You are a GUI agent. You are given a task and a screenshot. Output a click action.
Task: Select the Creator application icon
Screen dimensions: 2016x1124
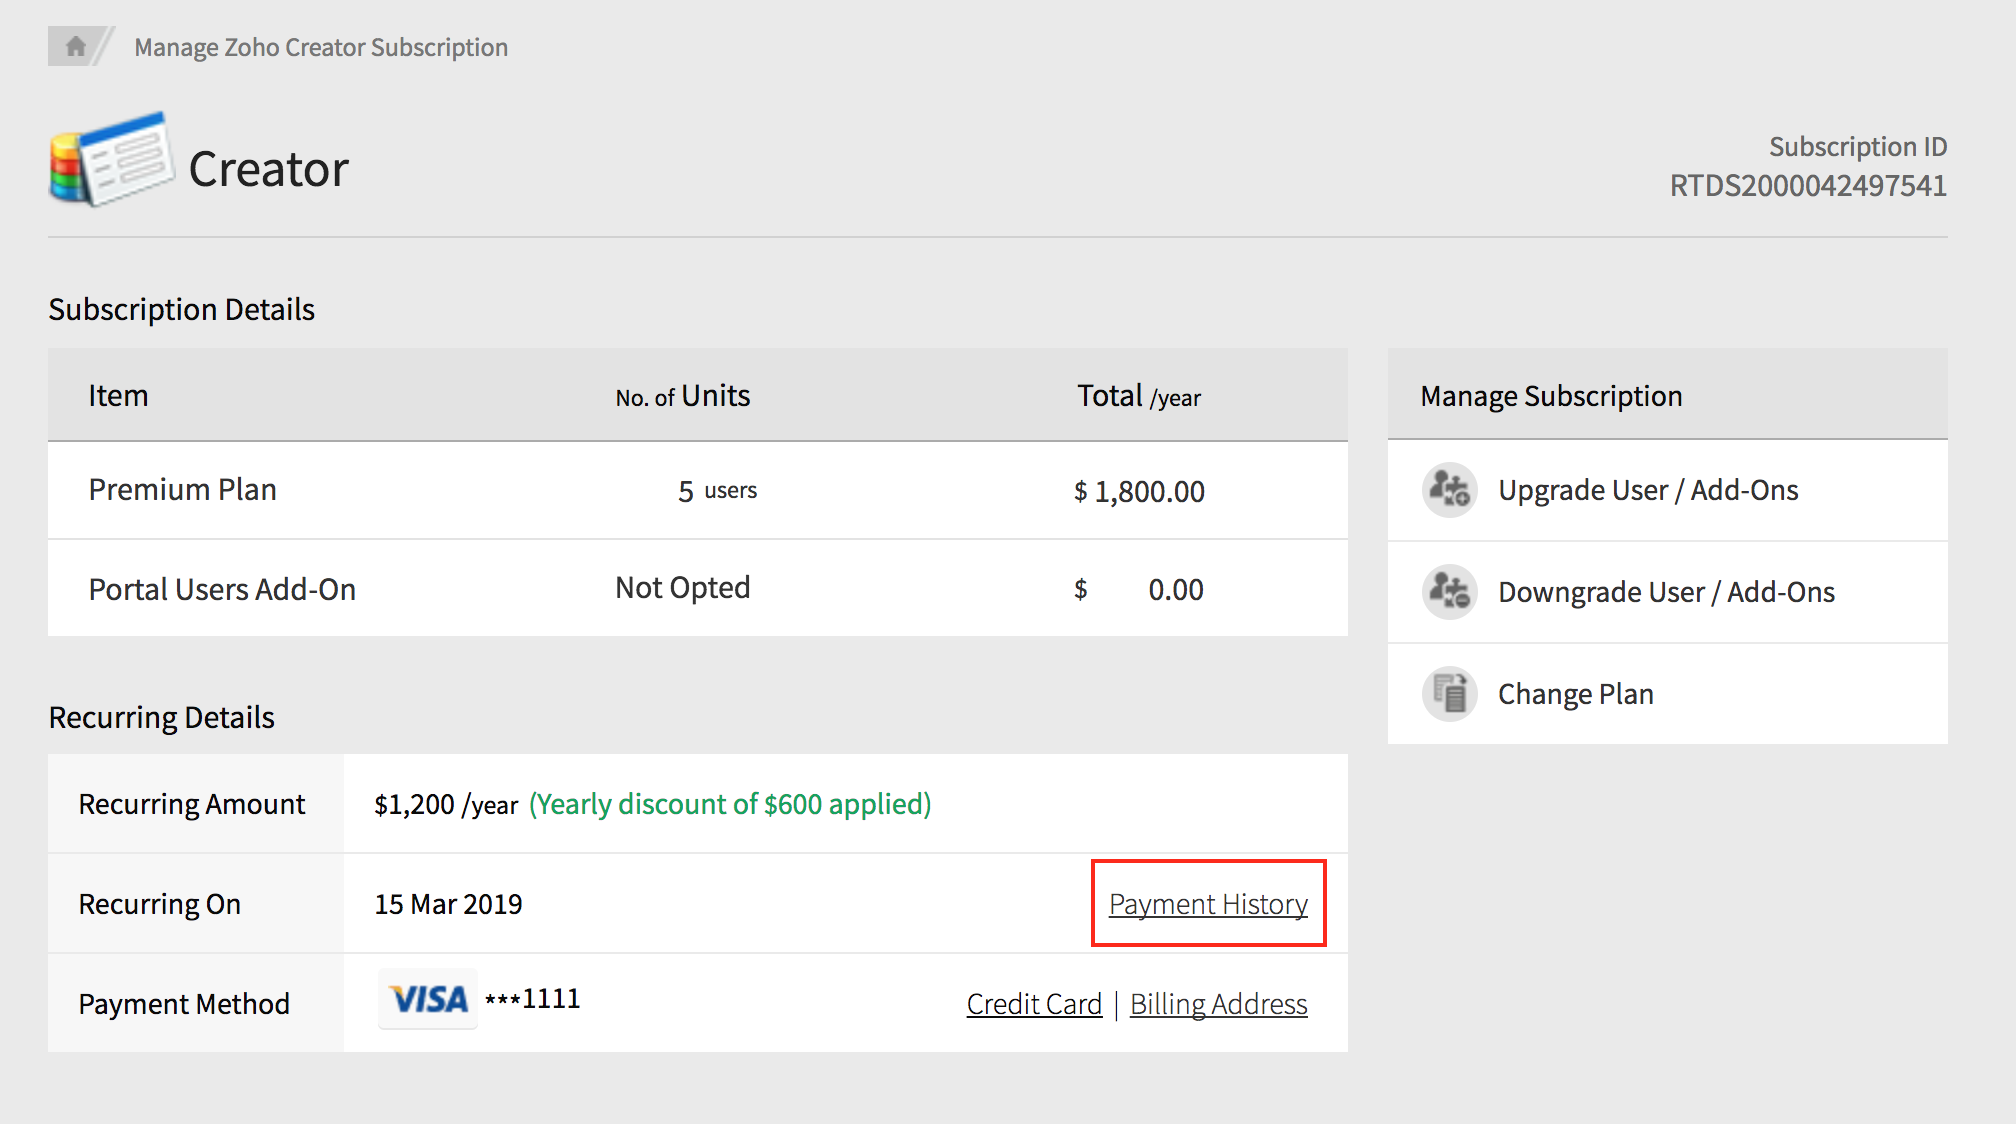[110, 160]
